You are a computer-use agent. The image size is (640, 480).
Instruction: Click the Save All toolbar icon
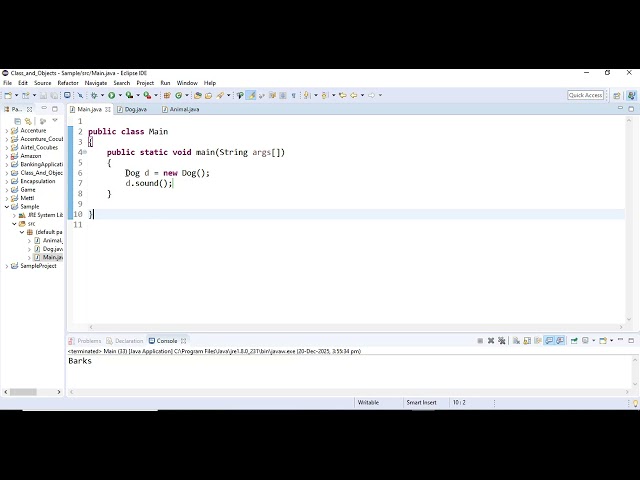point(54,96)
